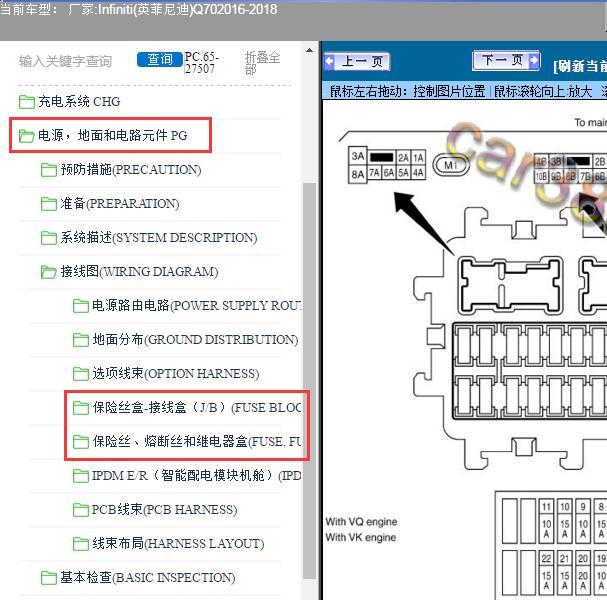This screenshot has width=607, height=600.
Task: Click folder icon next to 保险丝、熔断丝和继电器盒
Action: [x=81, y=442]
